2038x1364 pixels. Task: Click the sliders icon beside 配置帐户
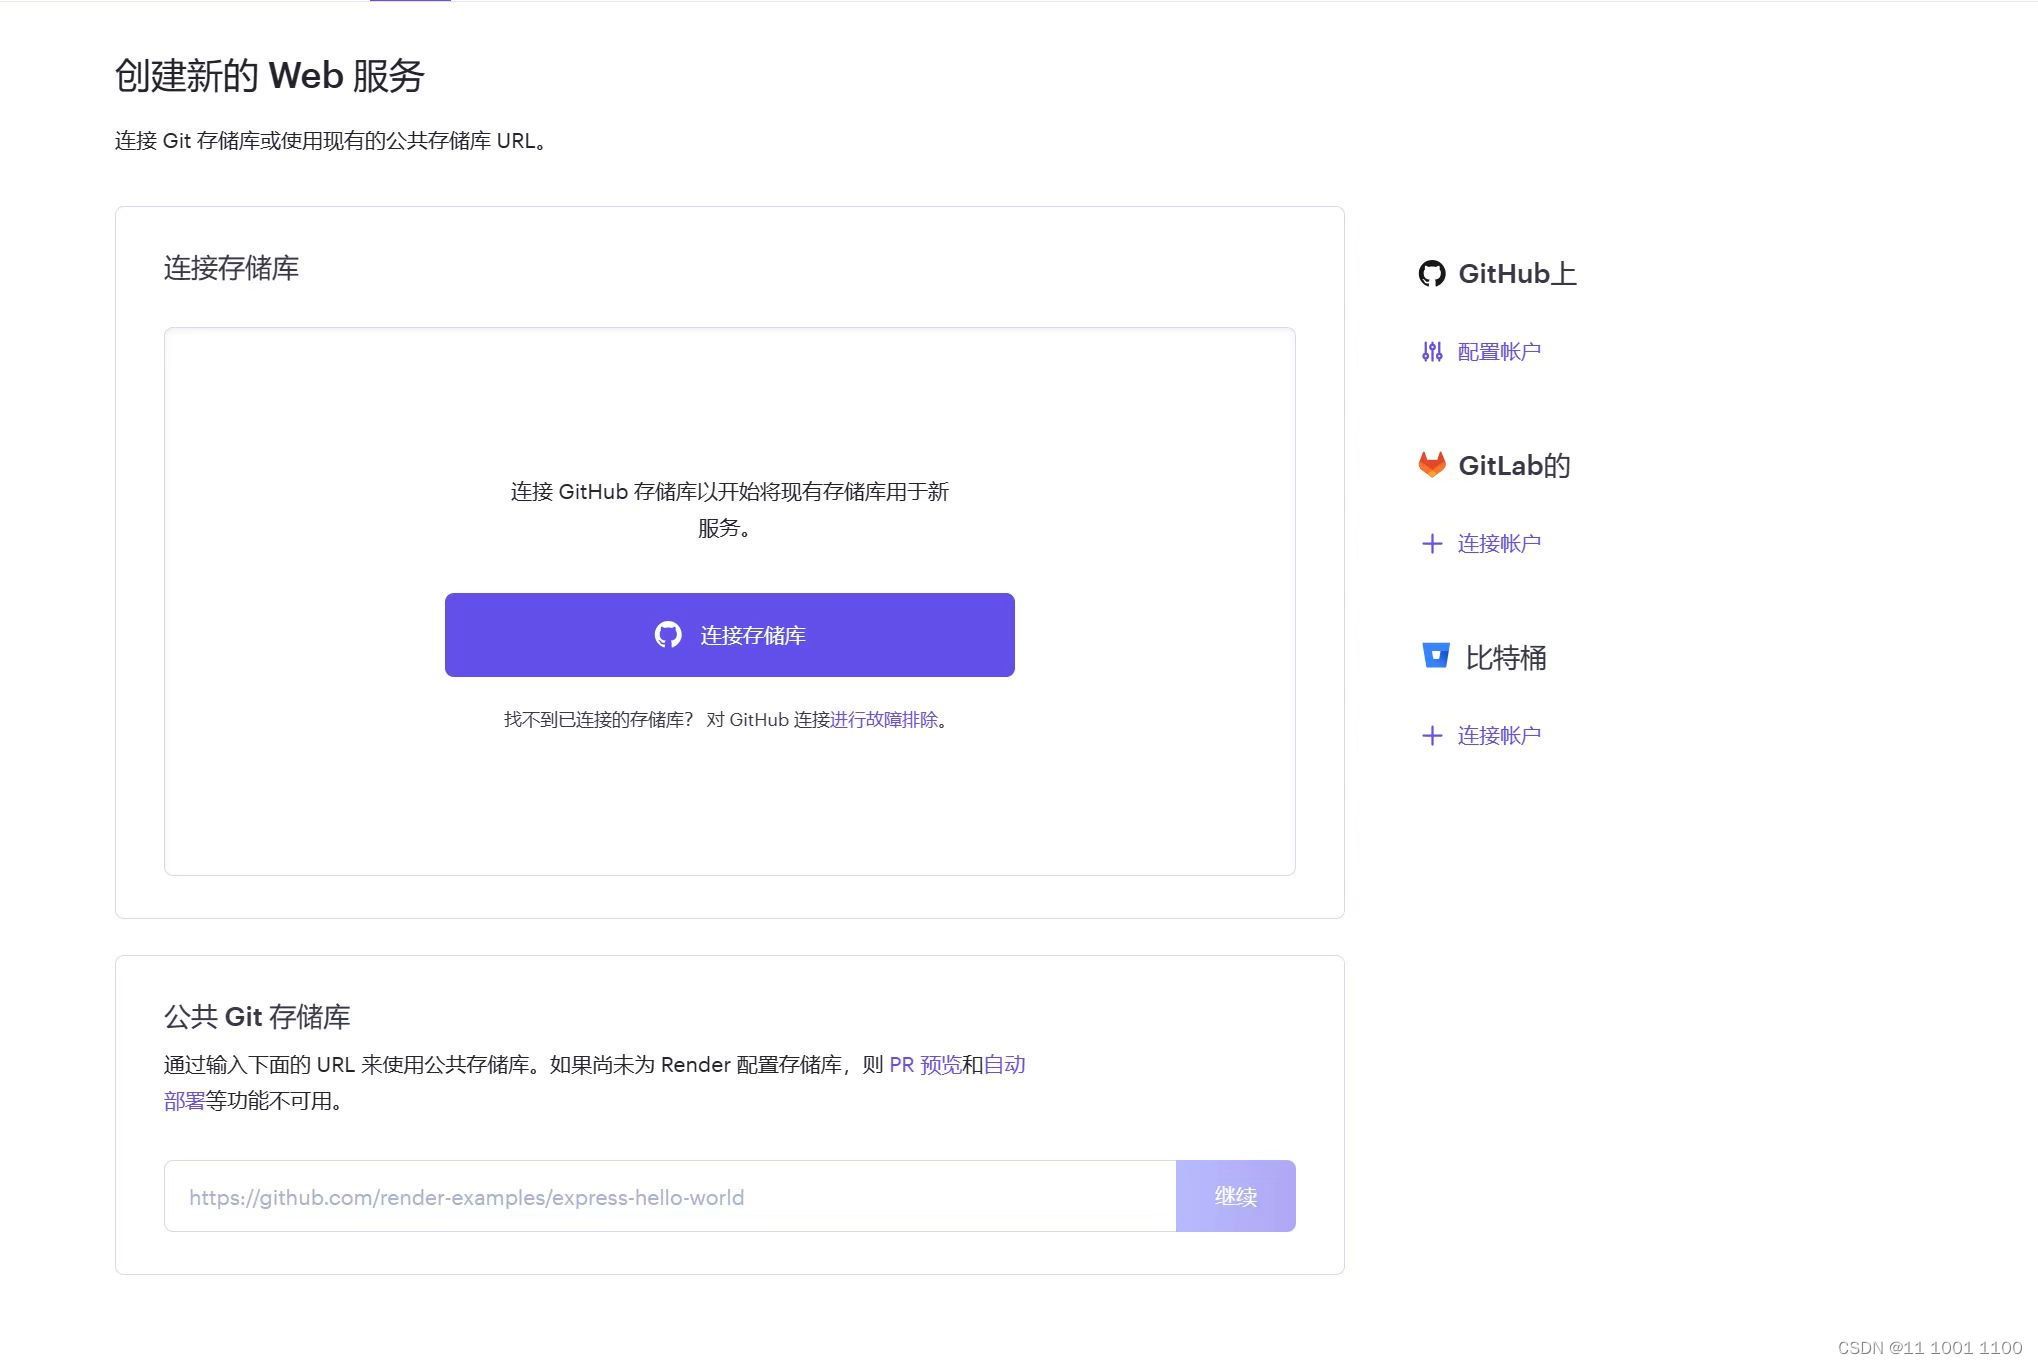click(1432, 351)
